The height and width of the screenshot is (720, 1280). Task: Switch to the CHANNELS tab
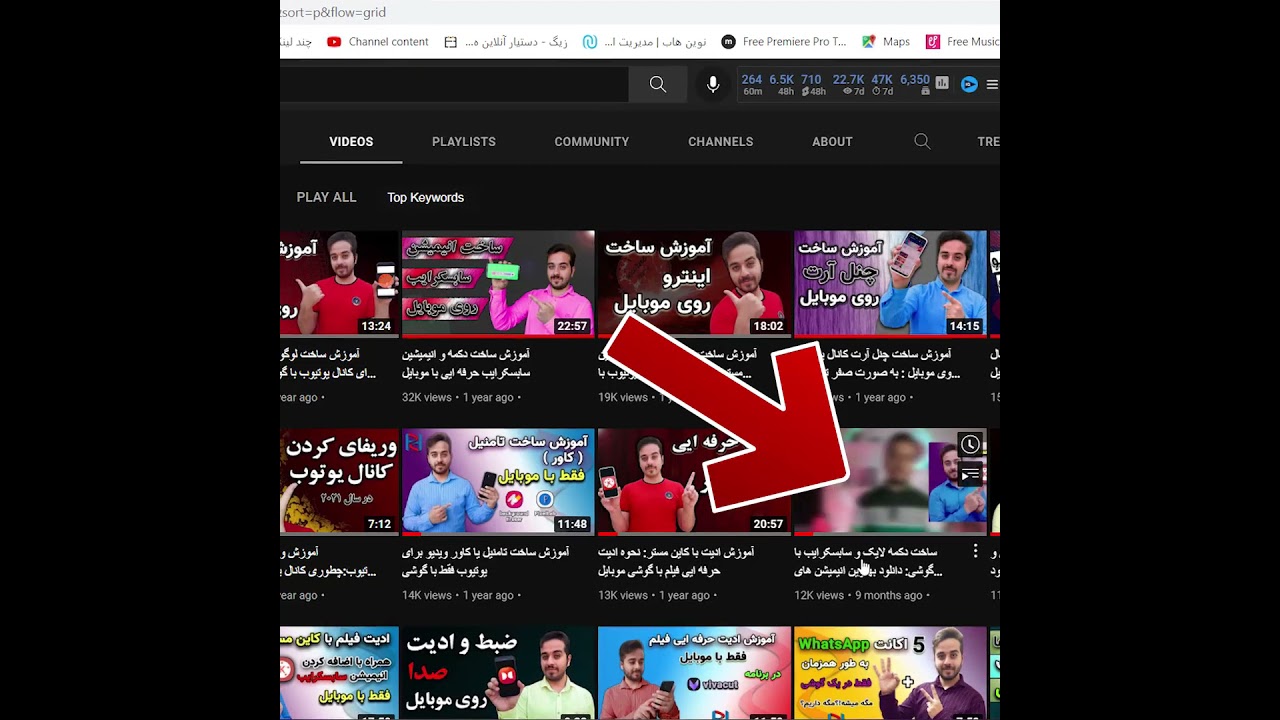tap(720, 141)
